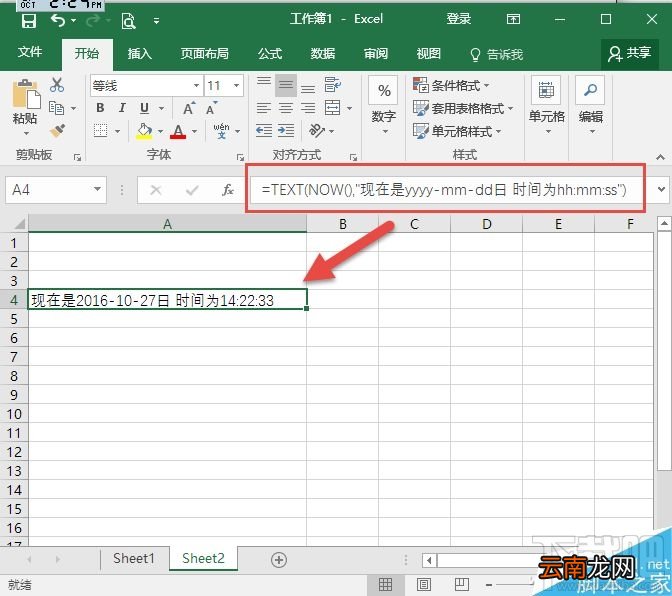Center text horizontally
672x596 pixels.
point(285,108)
